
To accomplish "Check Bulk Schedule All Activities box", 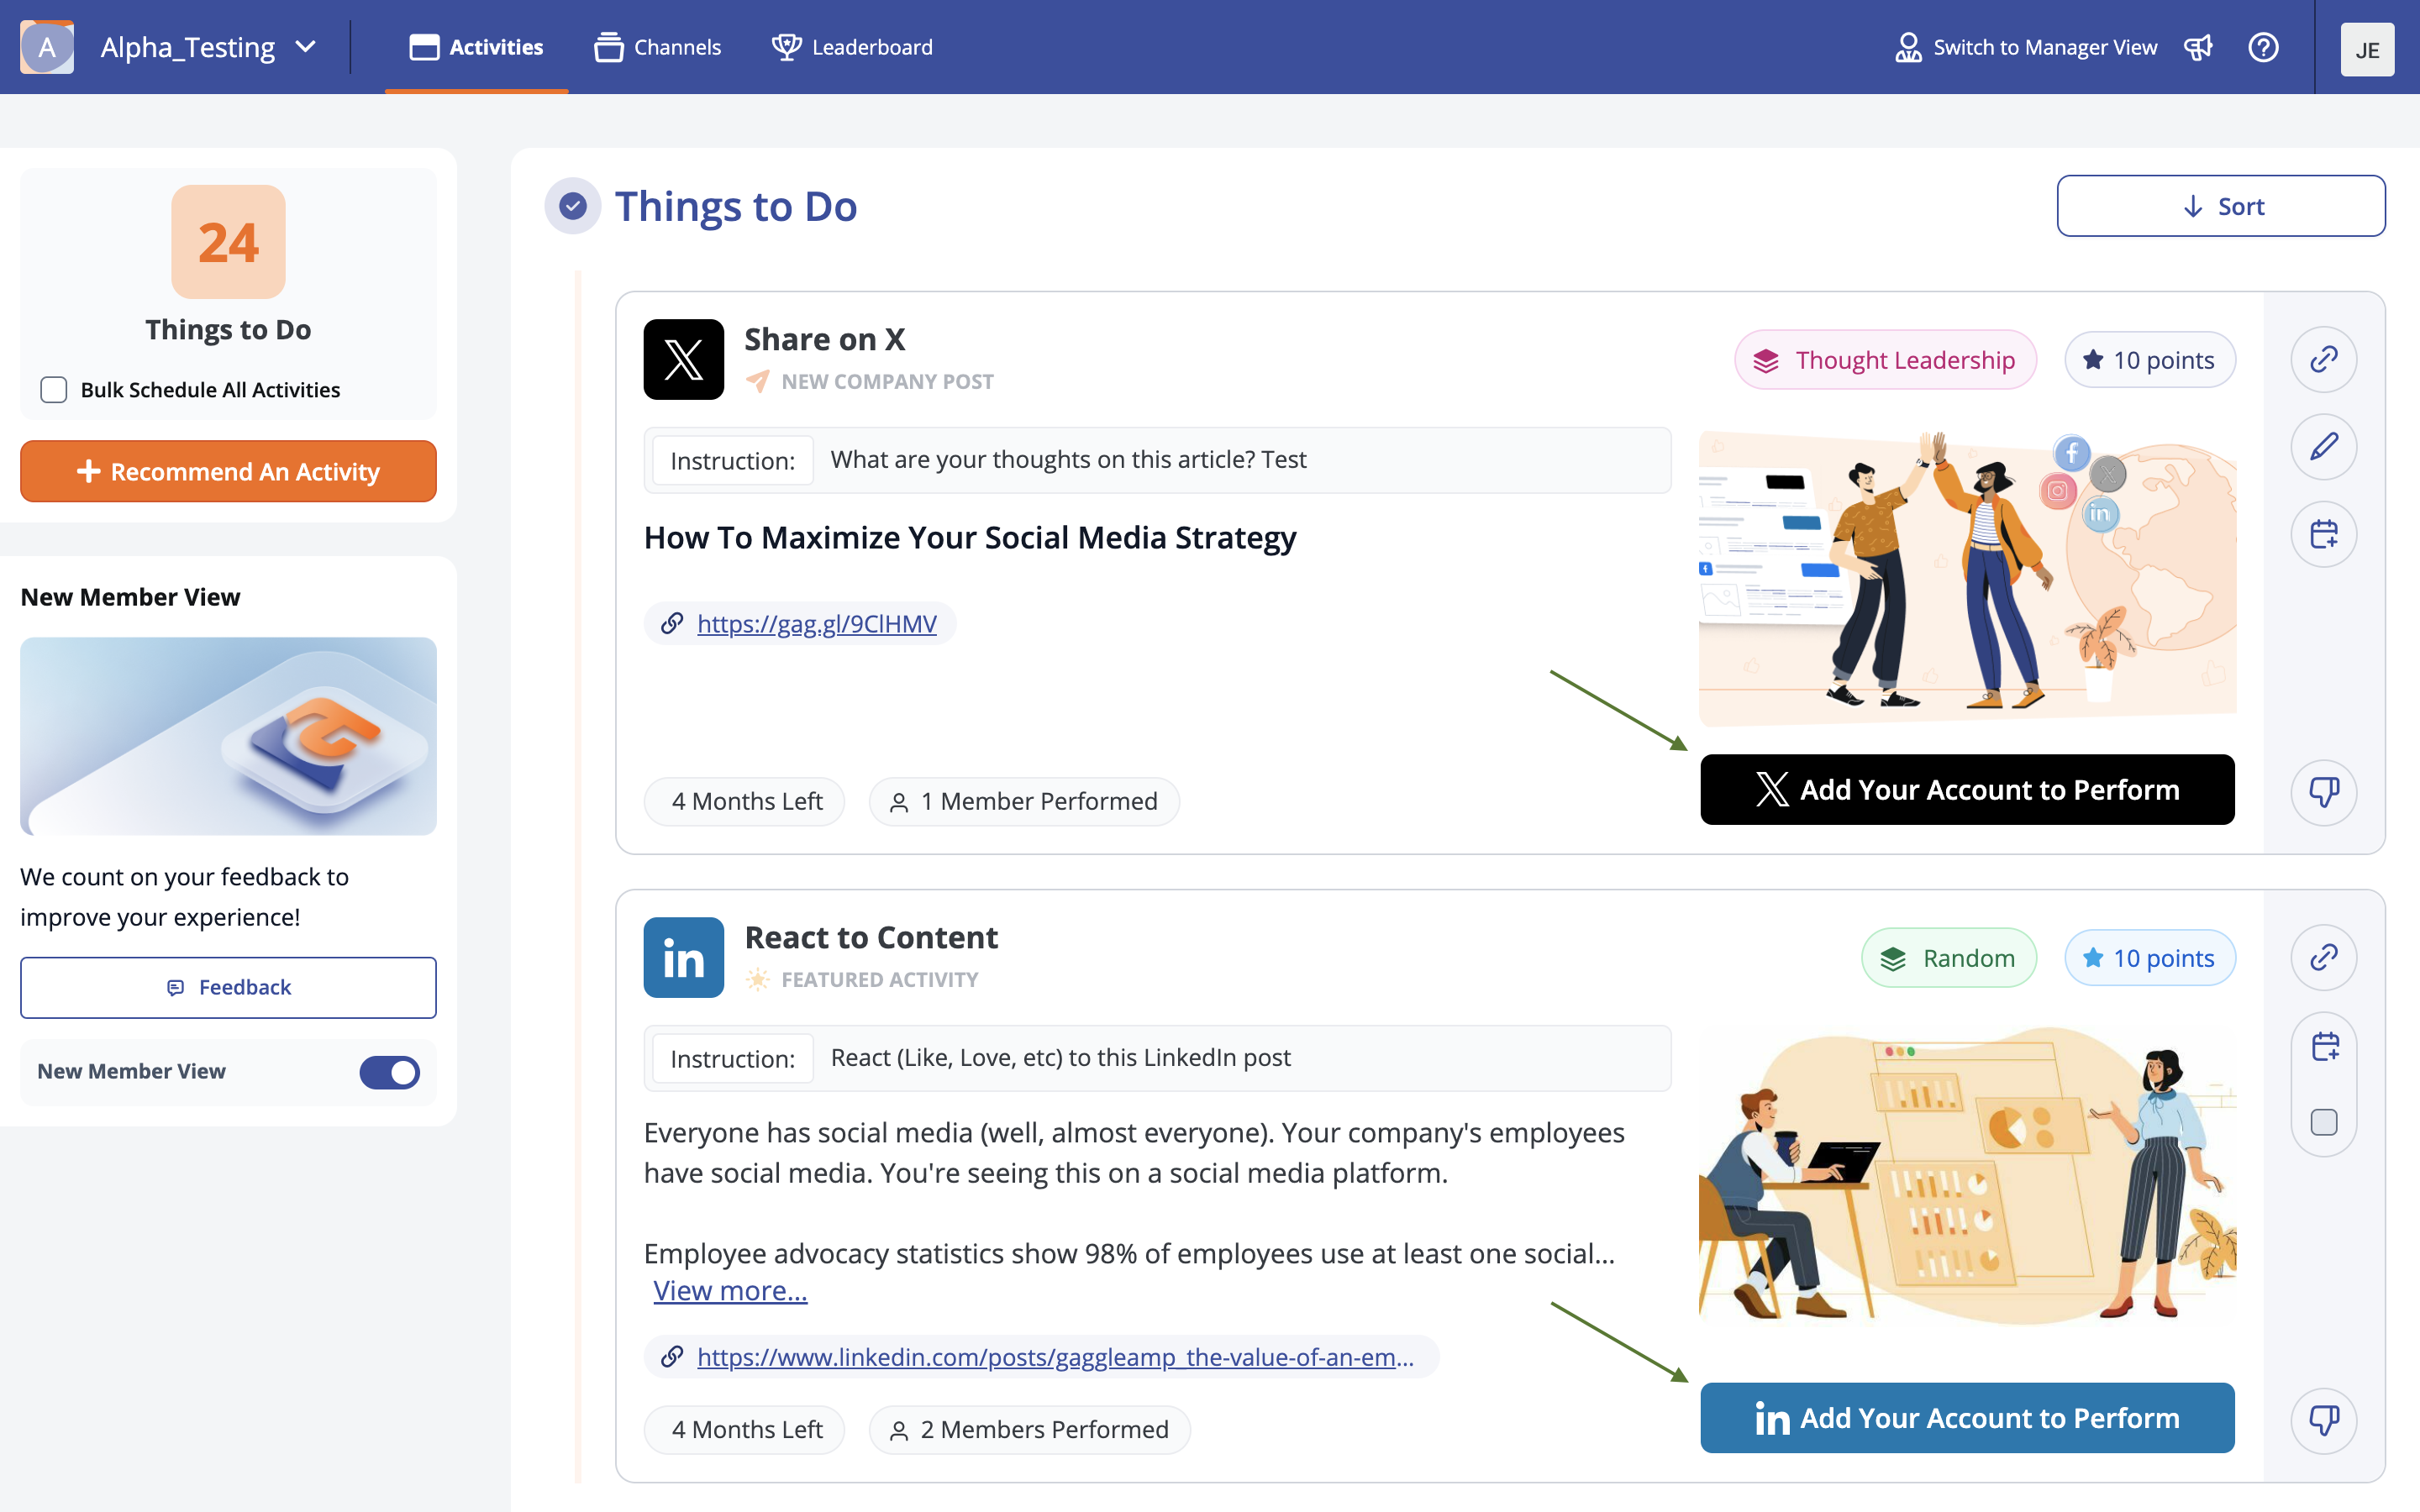I will 54,390.
